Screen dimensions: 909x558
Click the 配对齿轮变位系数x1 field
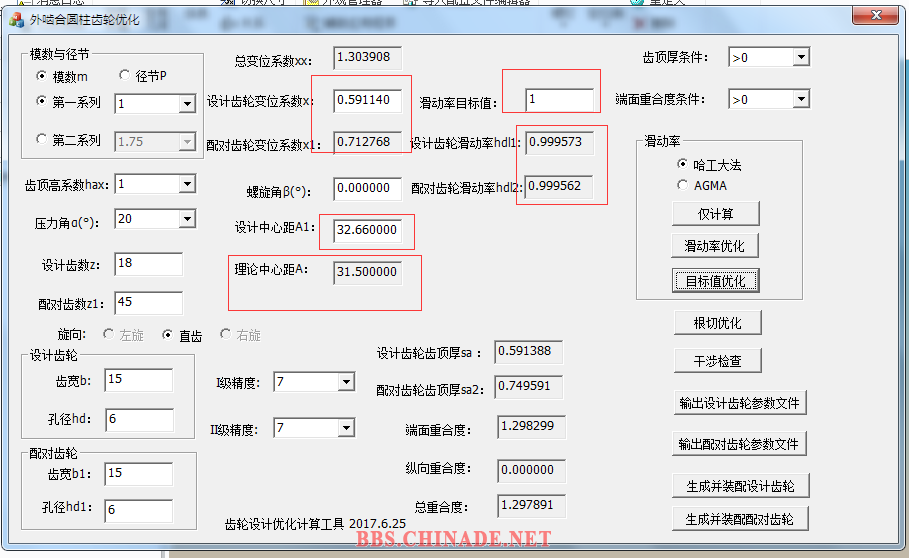pos(368,143)
